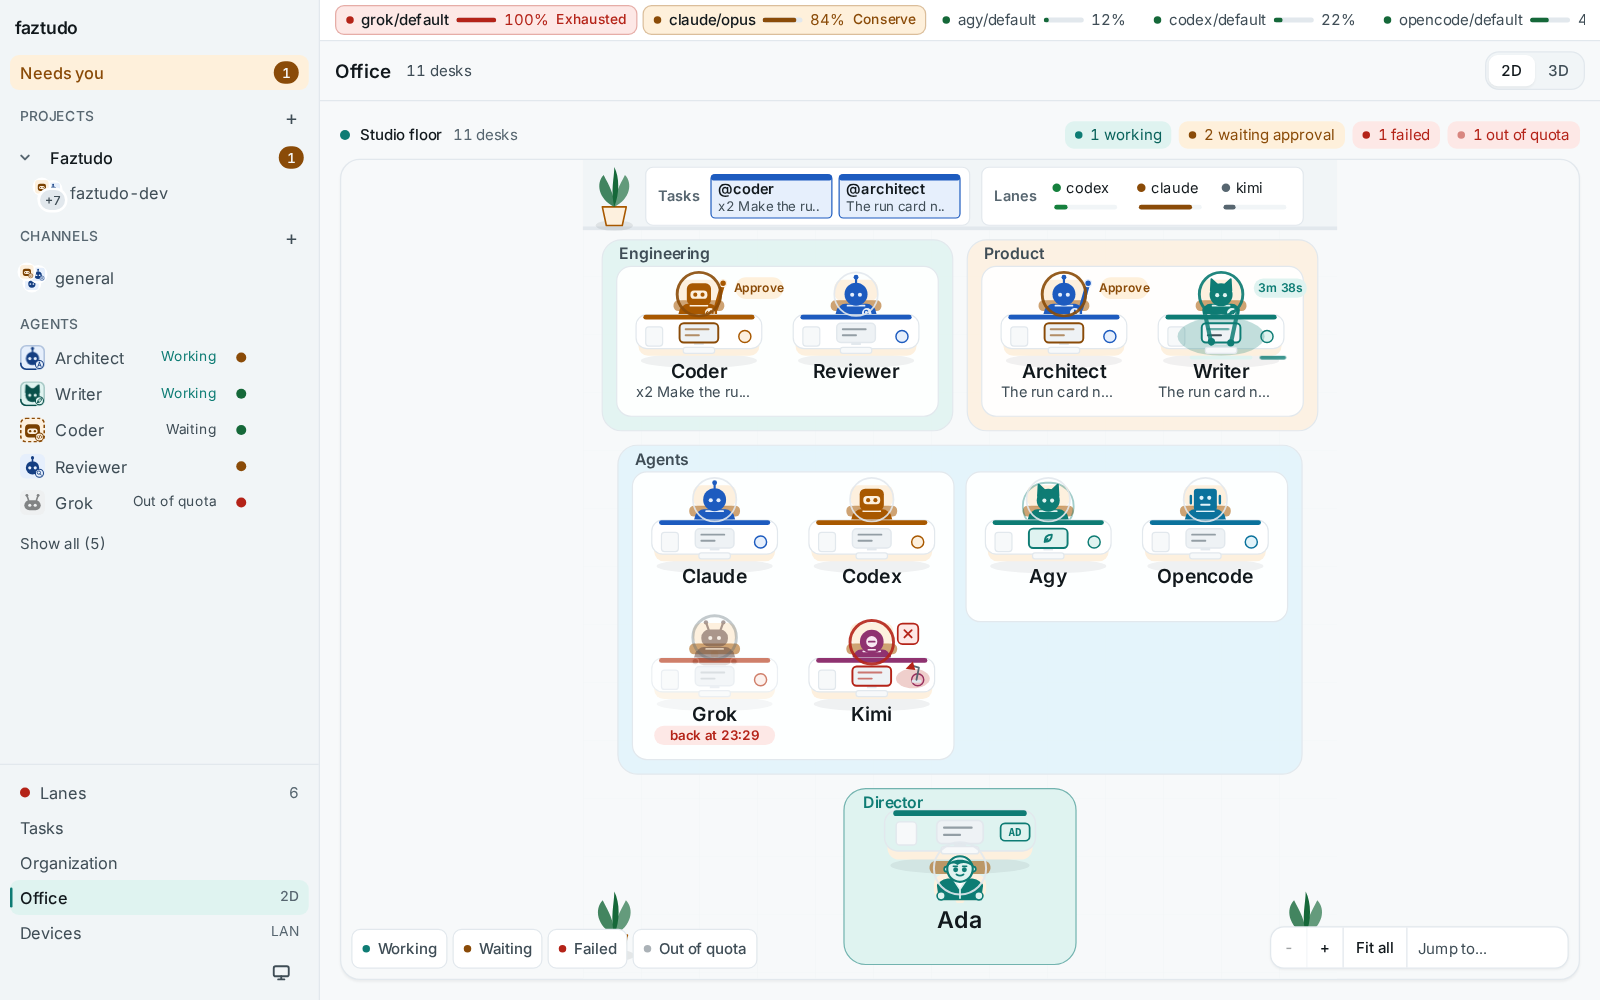The width and height of the screenshot is (1600, 1000).
Task: Open Tasks in the sidebar
Action: point(159,828)
